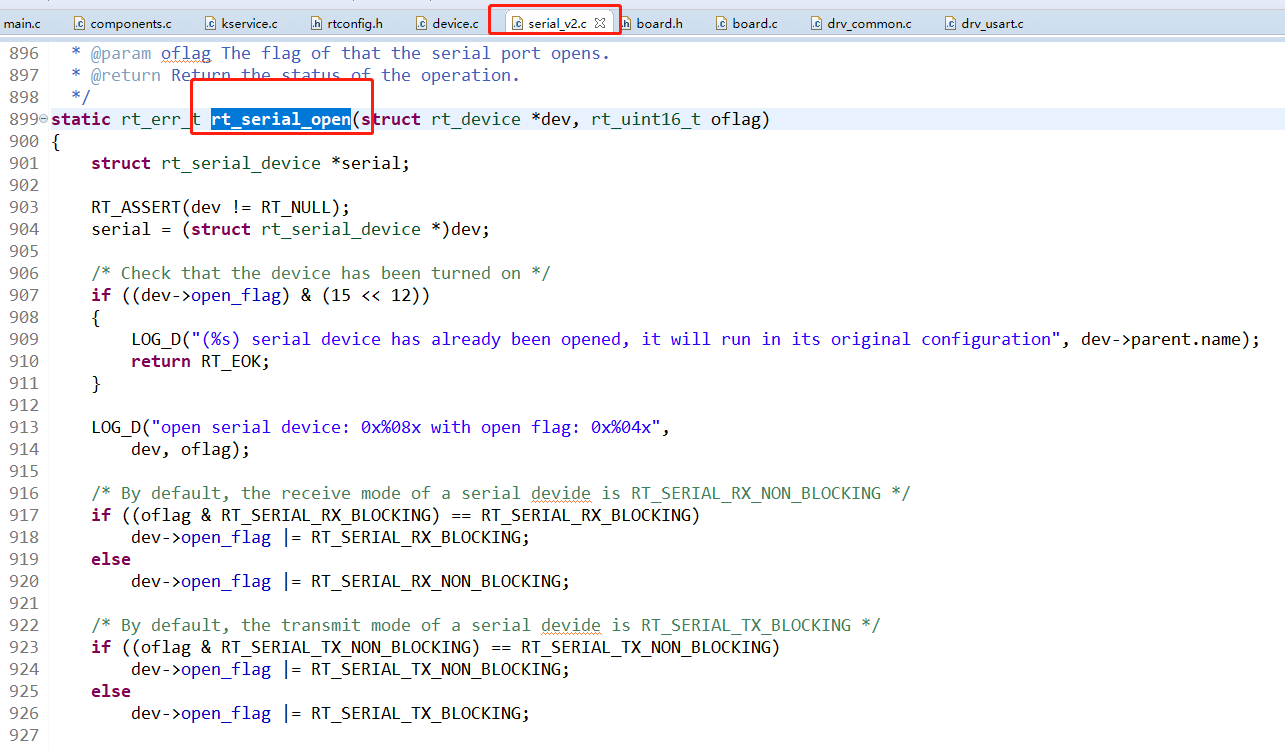Image resolution: width=1285 pixels, height=750 pixels.
Task: Click line number 907 in the gutter
Action: [x=23, y=295]
